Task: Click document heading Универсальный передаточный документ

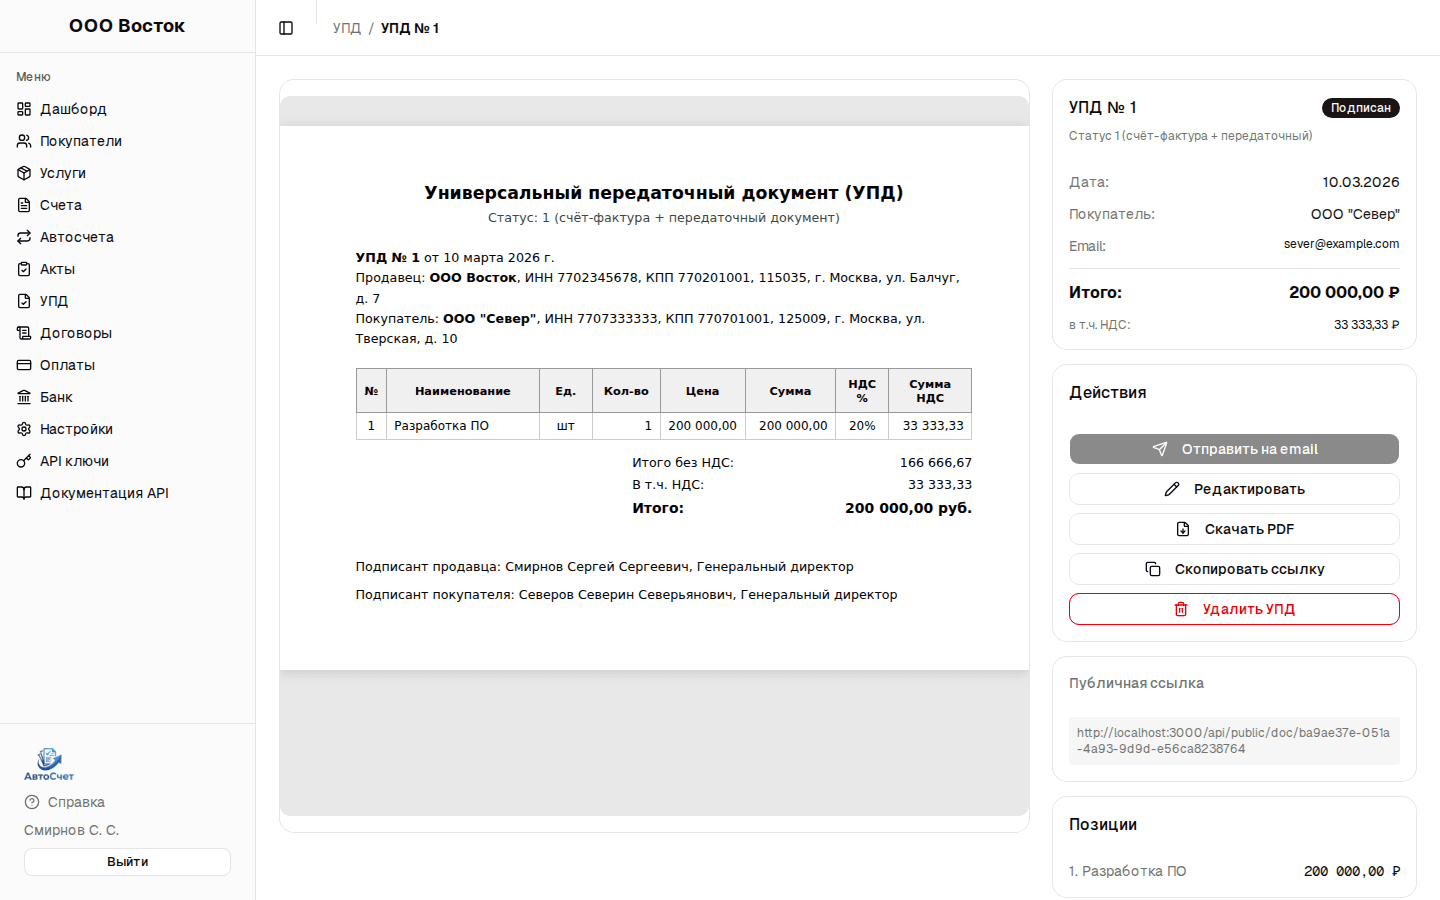Action: (664, 192)
